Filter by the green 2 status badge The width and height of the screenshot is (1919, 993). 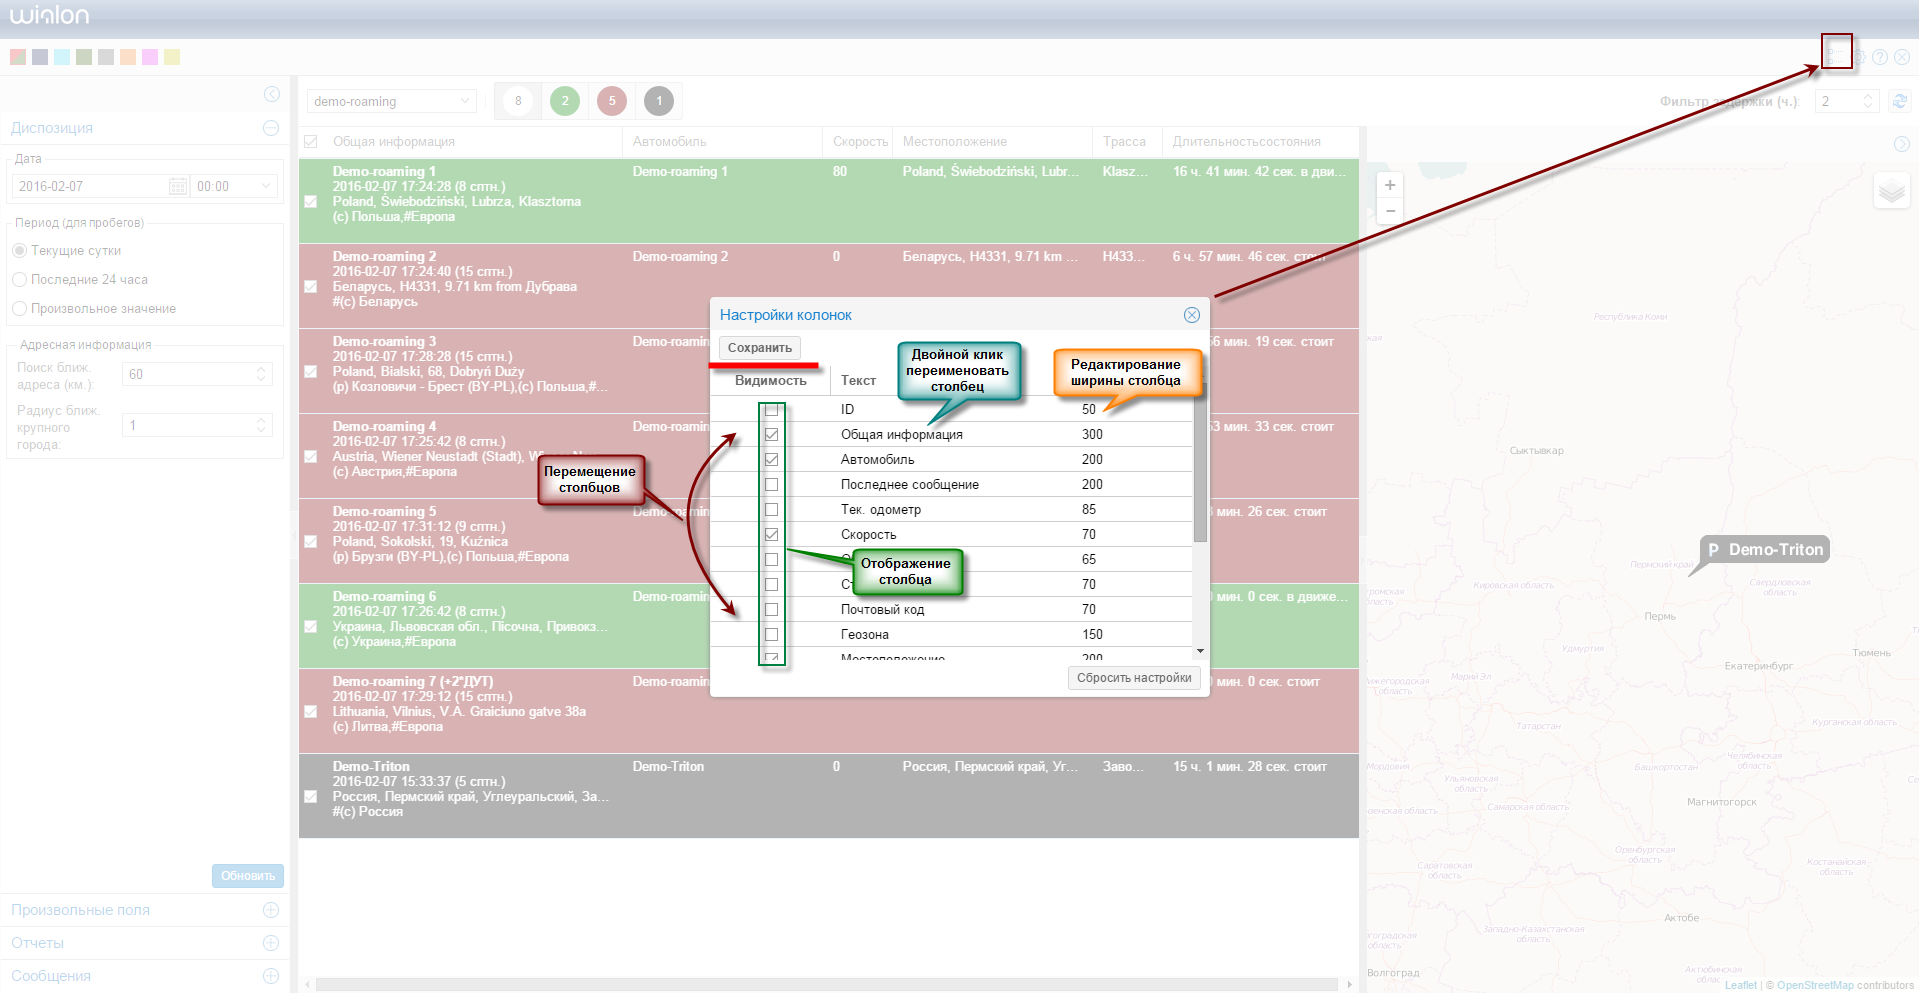point(565,101)
